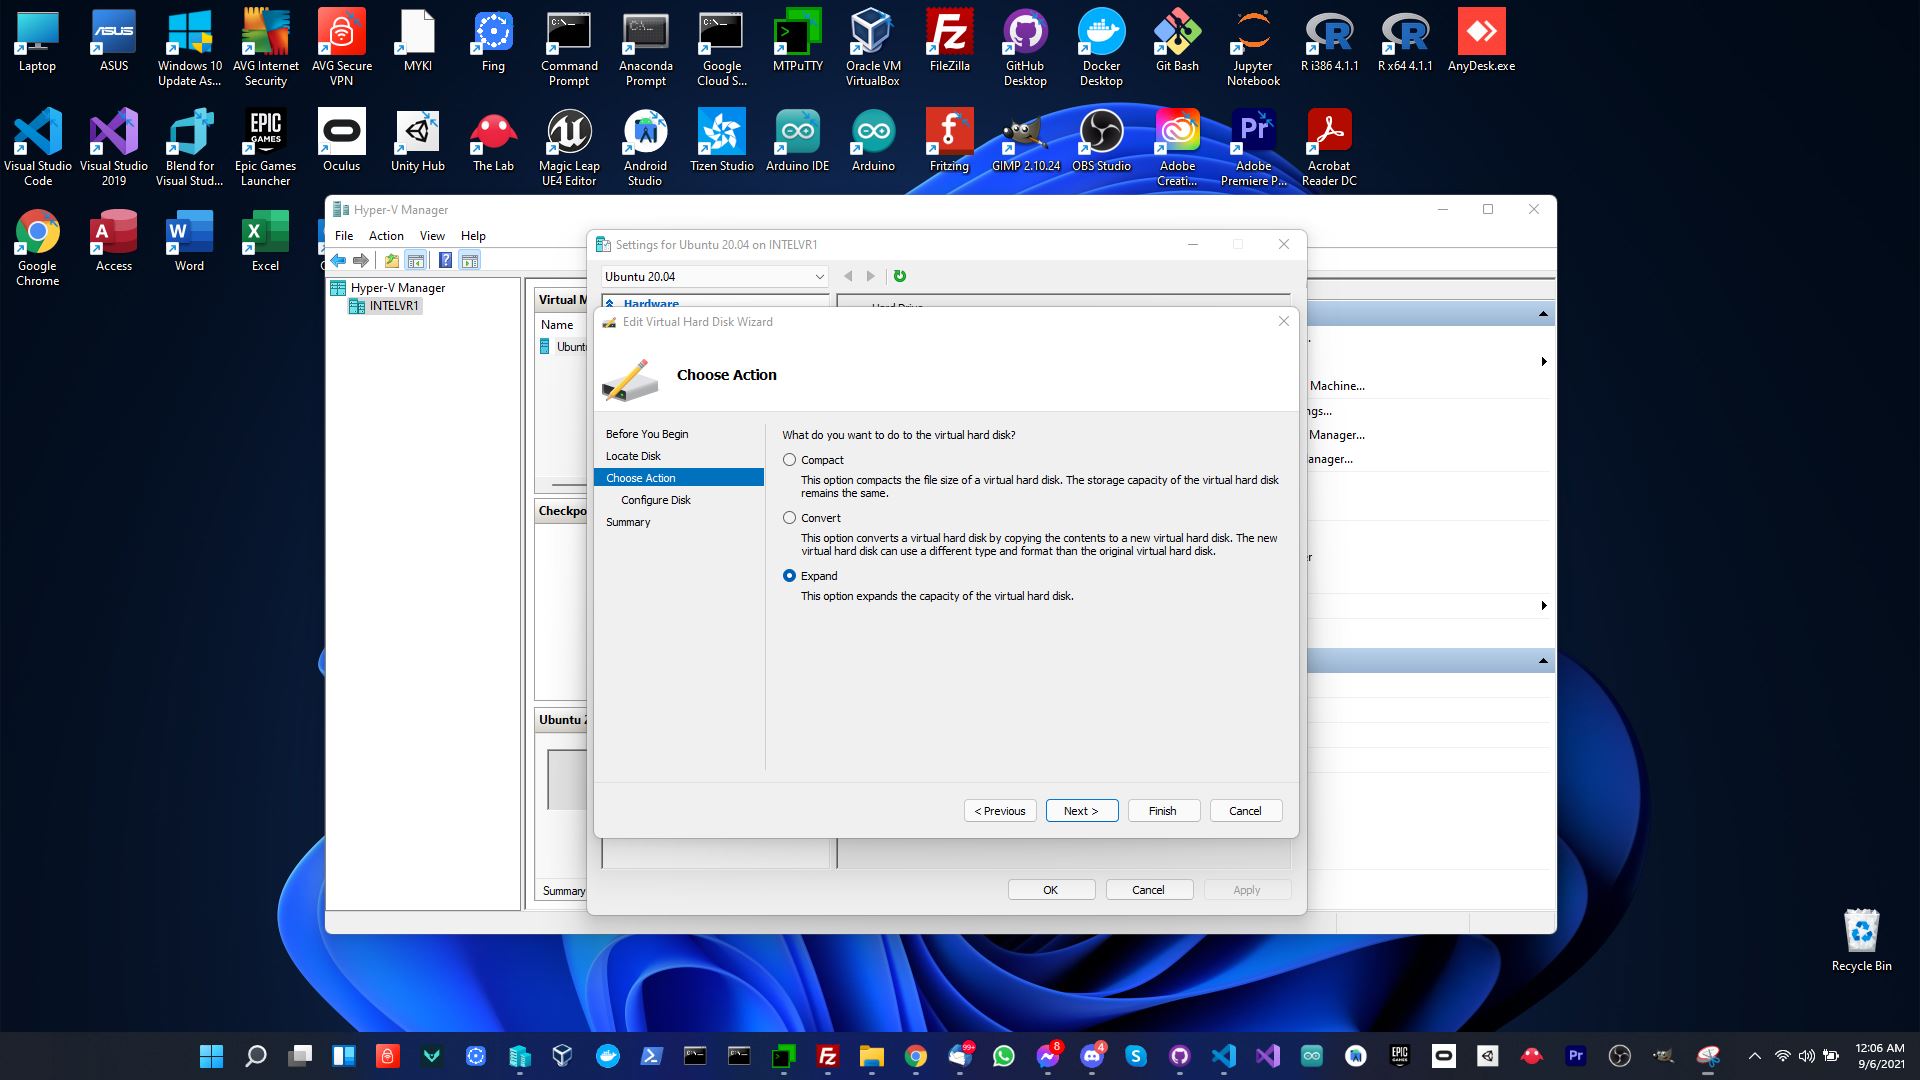1920x1080 pixels.
Task: Click OK in the Ubuntu Settings window
Action: (x=1051, y=890)
